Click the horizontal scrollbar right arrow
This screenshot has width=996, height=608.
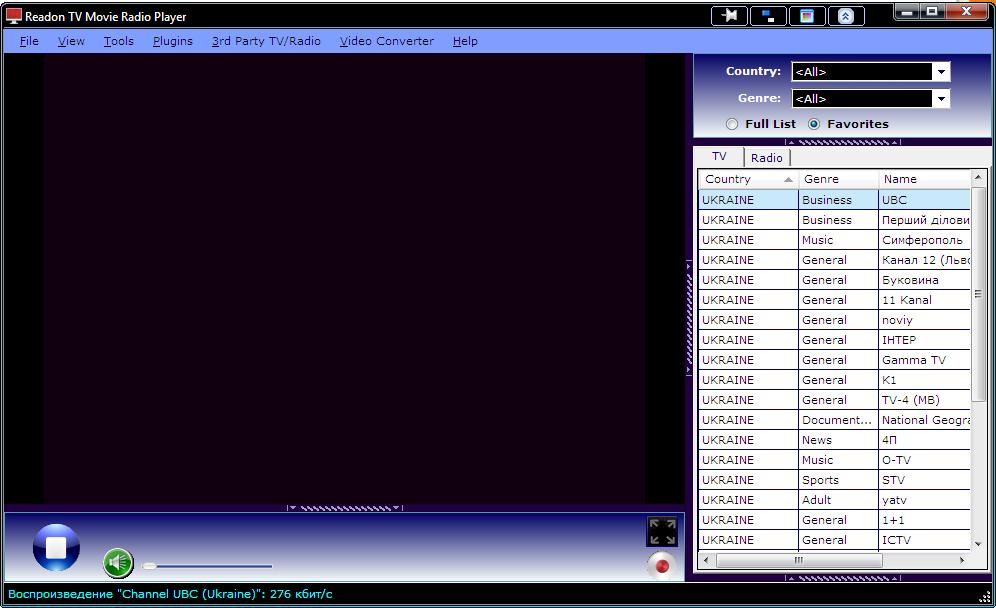point(962,560)
